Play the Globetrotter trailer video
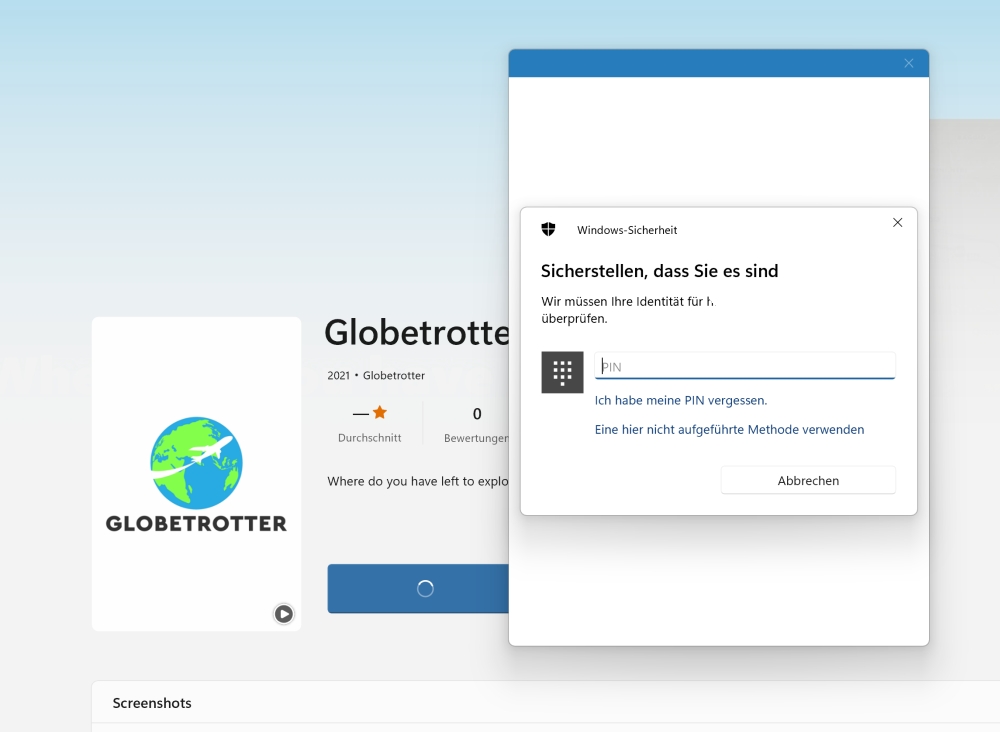 [x=284, y=613]
